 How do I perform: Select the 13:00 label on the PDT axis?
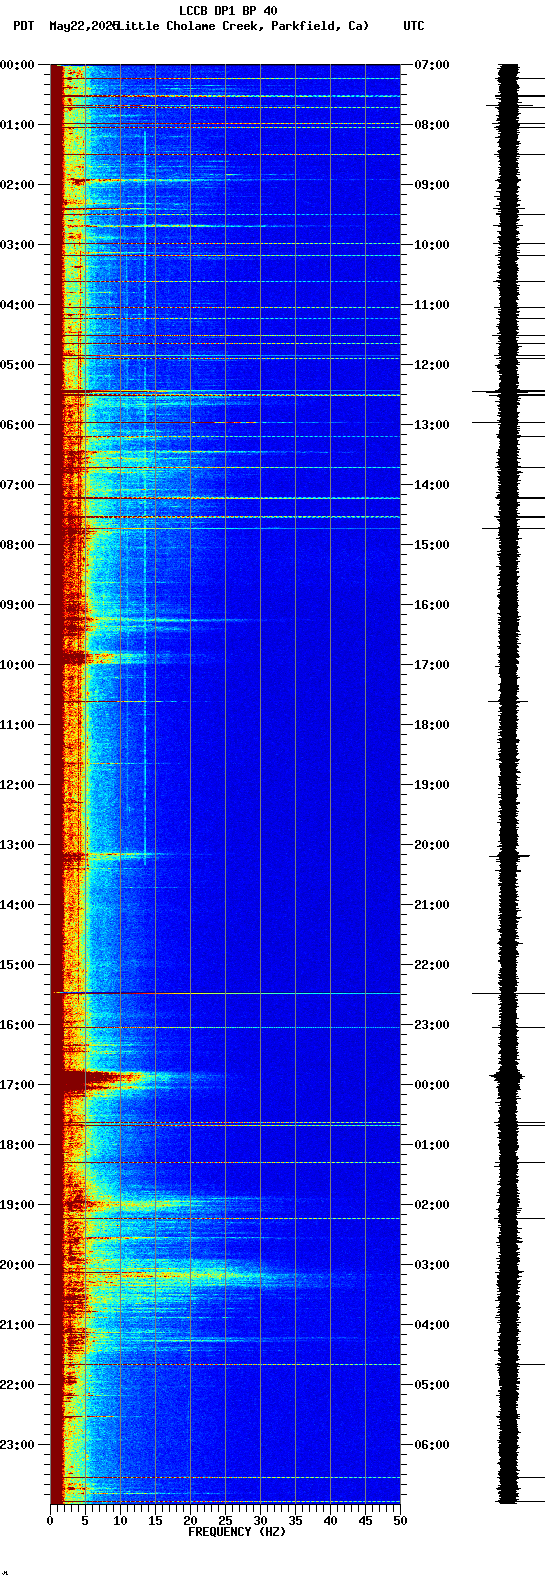point(18,845)
